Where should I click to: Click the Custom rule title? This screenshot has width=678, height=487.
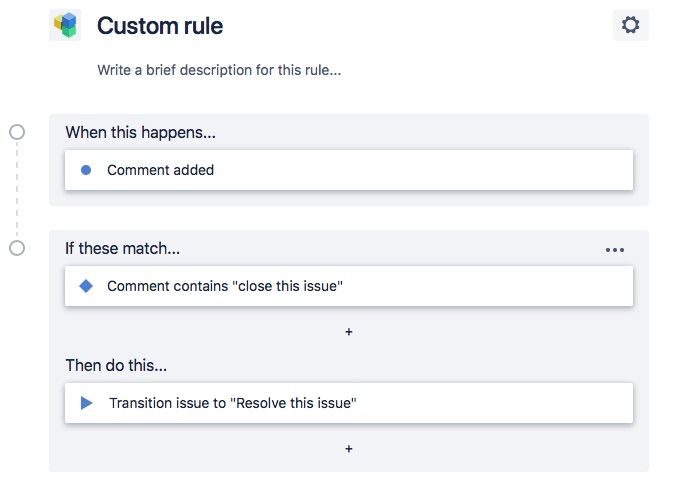click(x=160, y=26)
